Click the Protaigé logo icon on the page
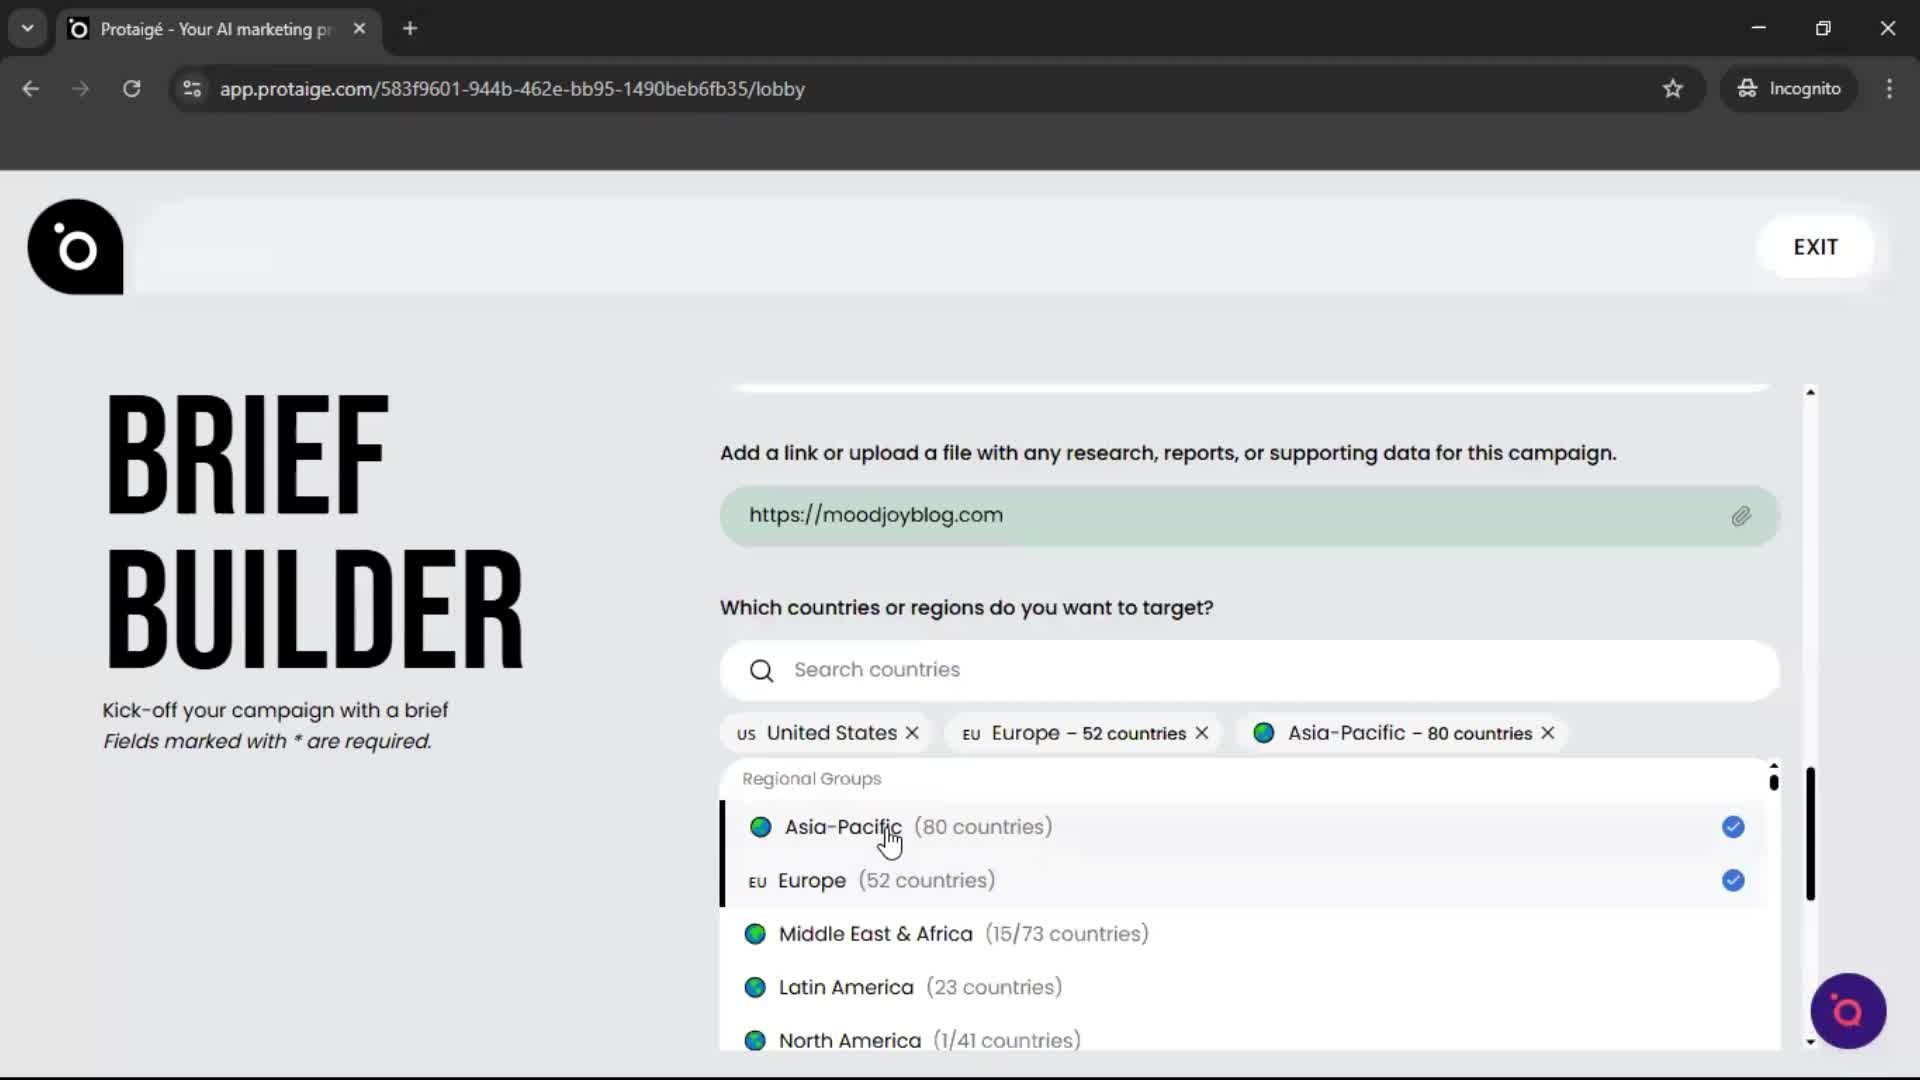This screenshot has height=1080, width=1920. click(x=74, y=247)
